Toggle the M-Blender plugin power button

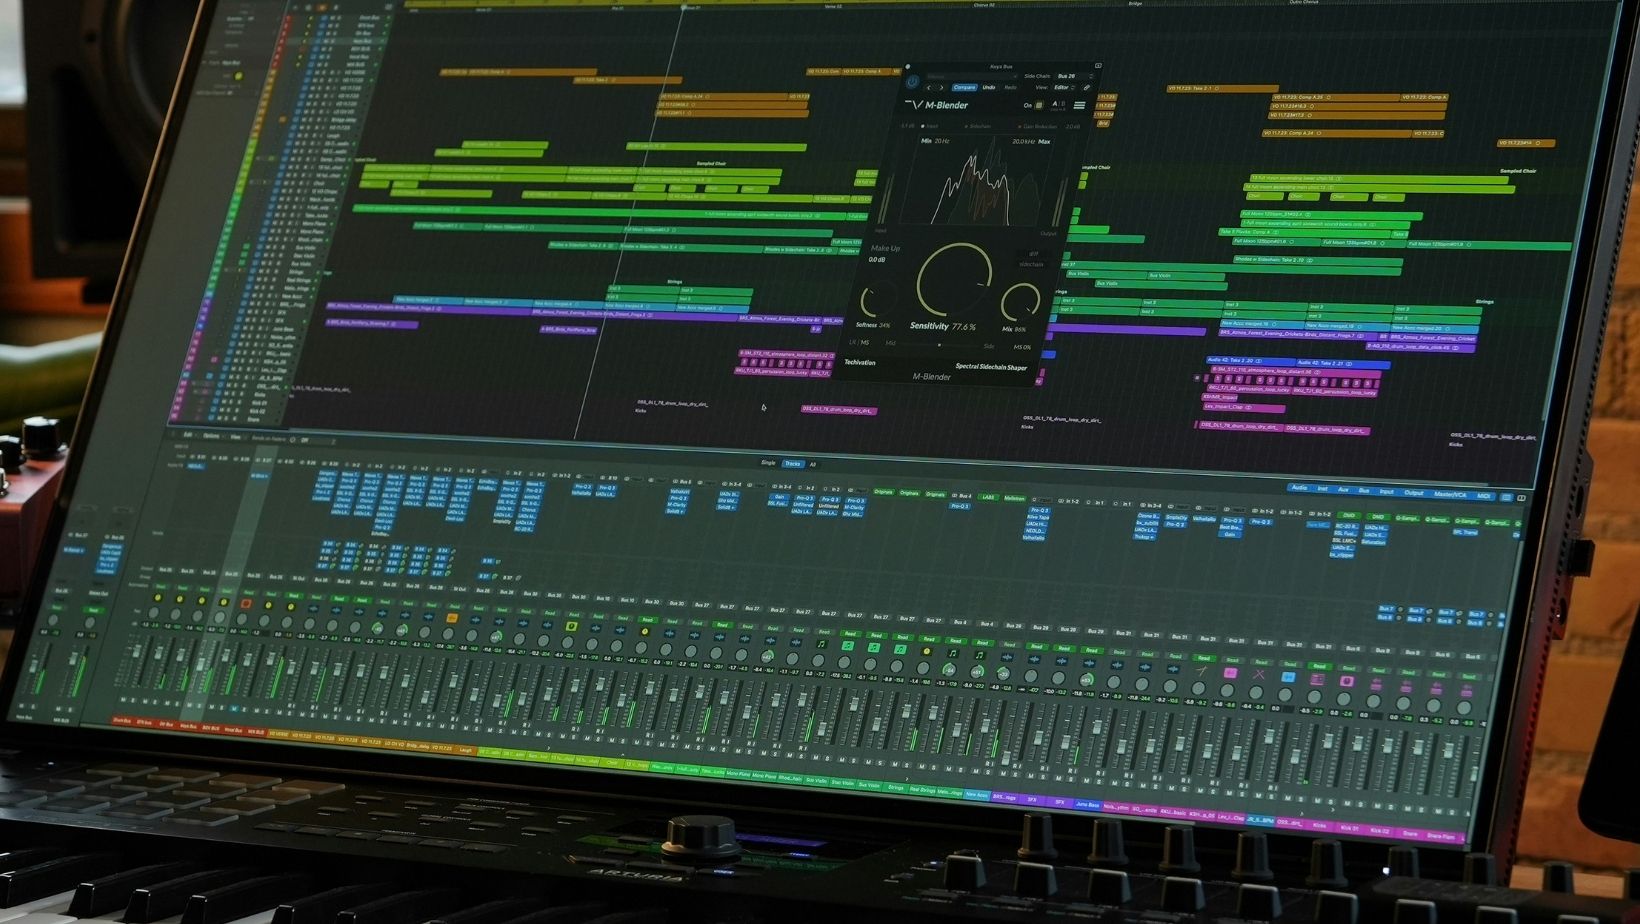coord(911,81)
